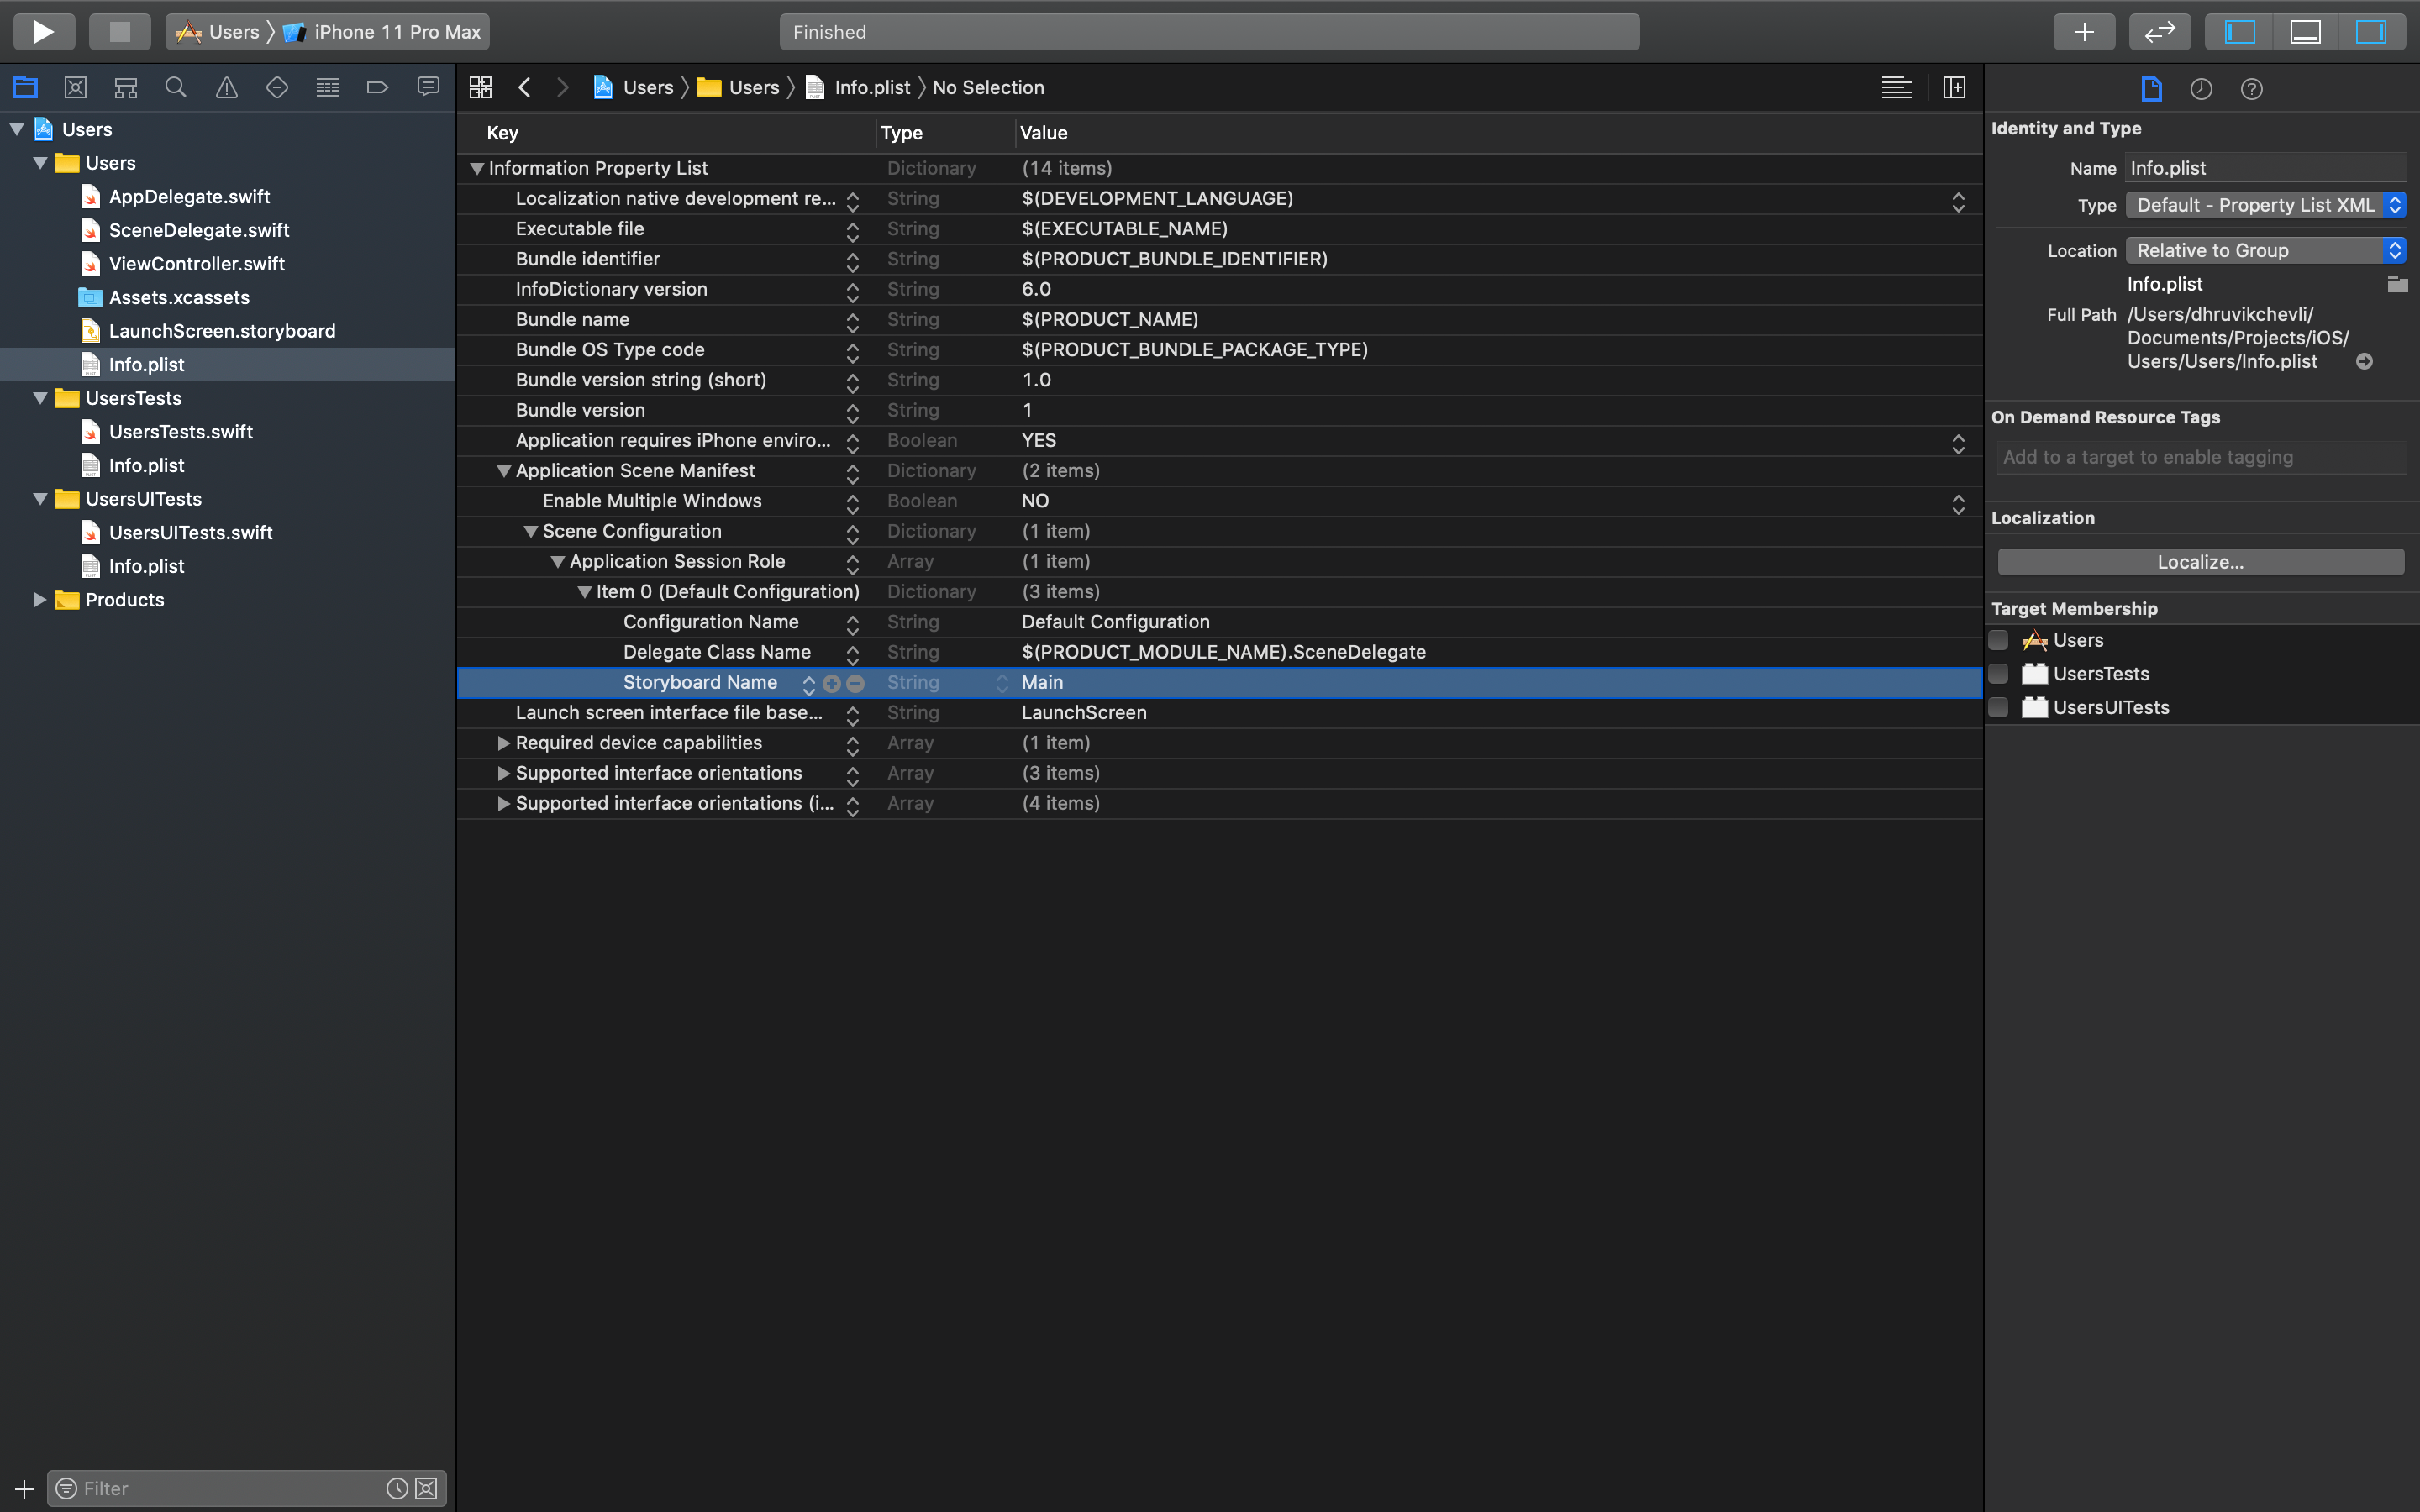This screenshot has width=2420, height=1512.
Task: Show the Debug navigator
Action: pyautogui.click(x=327, y=87)
